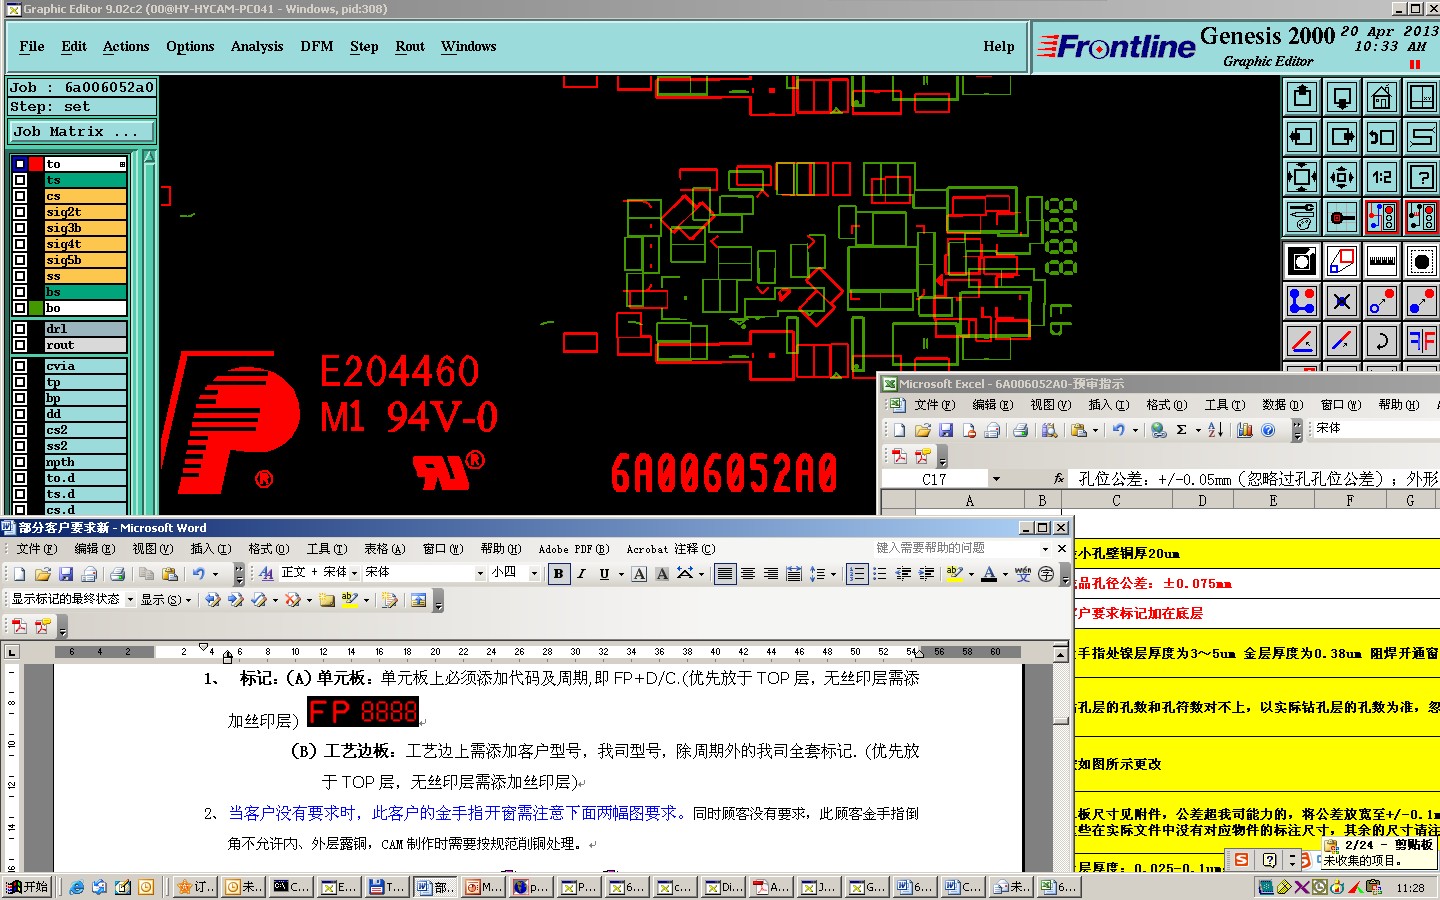The width and height of the screenshot is (1440, 900).
Task: Click Word help search box 键入需要帮助的问题
Action: pos(957,548)
